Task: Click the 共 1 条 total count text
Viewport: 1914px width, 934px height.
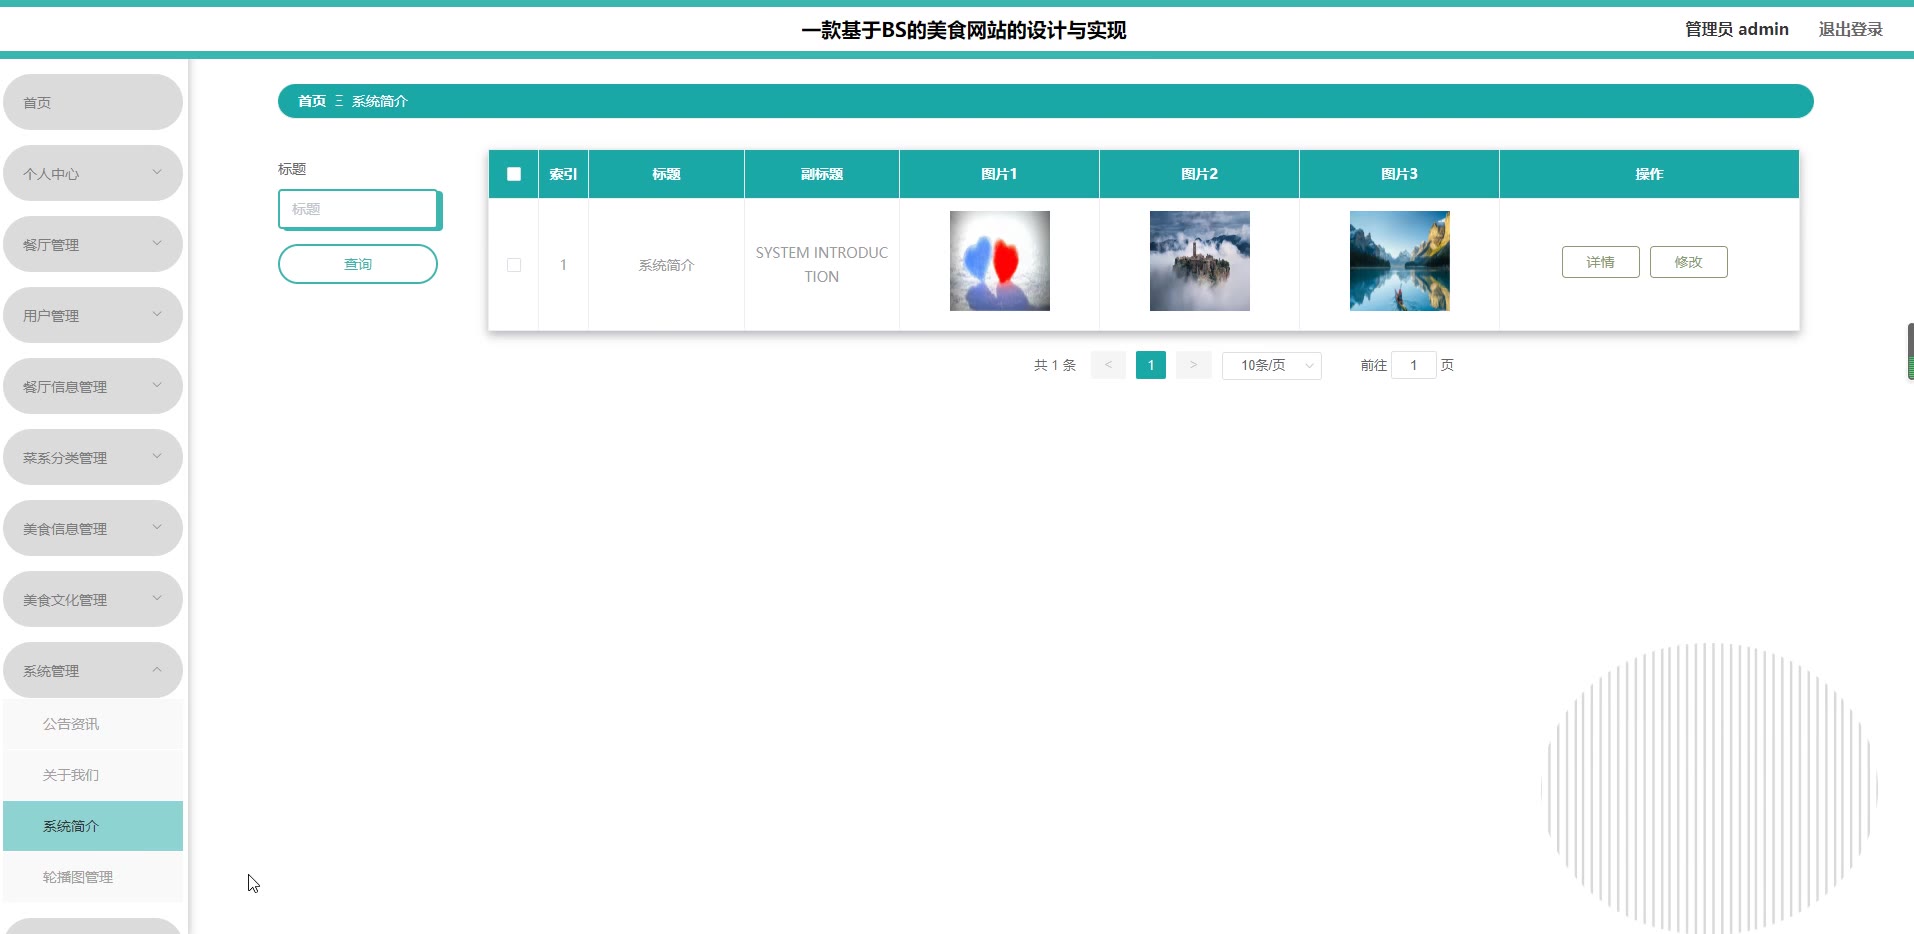Action: pos(1055,365)
